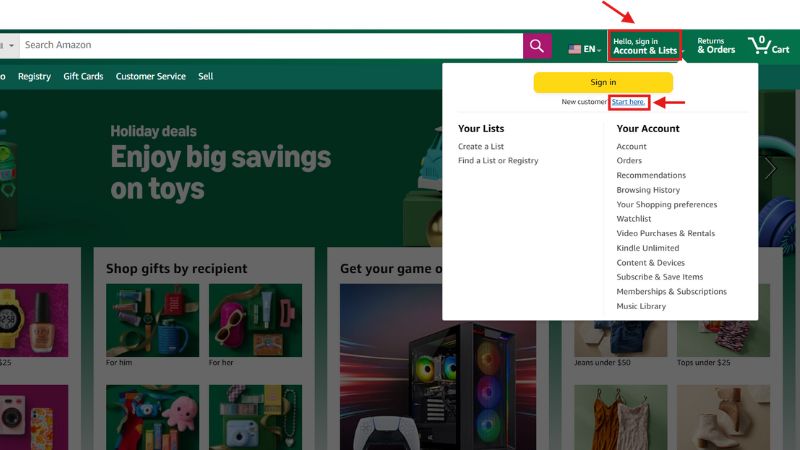Click the magnifier search button
Viewport: 800px width, 450px height.
pyautogui.click(x=537, y=46)
